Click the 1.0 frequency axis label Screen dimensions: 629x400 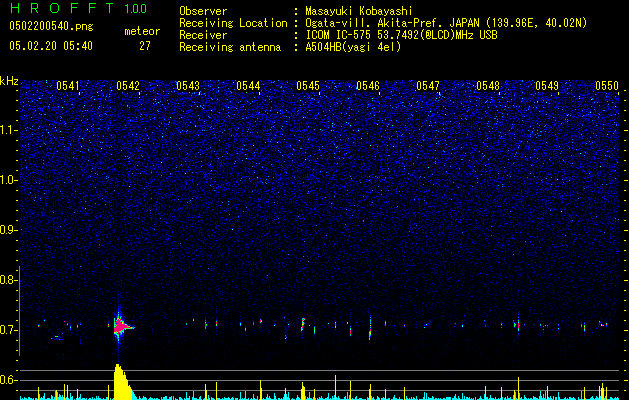pyautogui.click(x=9, y=180)
